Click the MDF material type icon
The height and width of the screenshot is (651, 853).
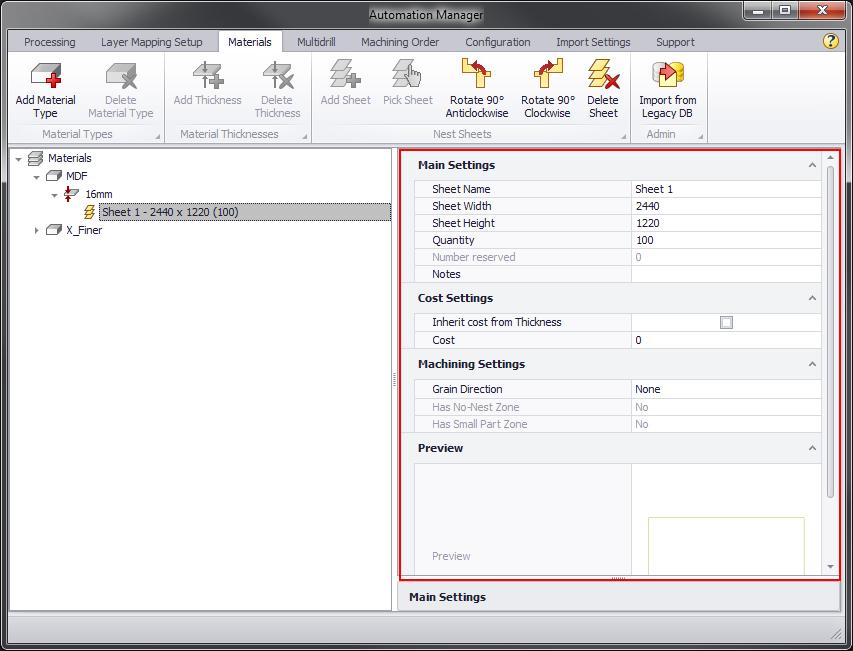[54, 176]
